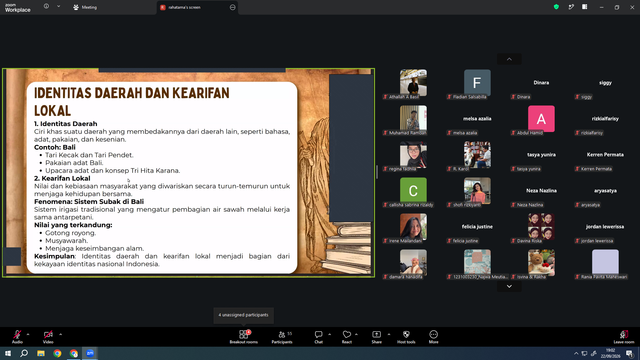Select Athallah A Basil's video tile
Viewport: 640px width, 360px height.
point(413,83)
